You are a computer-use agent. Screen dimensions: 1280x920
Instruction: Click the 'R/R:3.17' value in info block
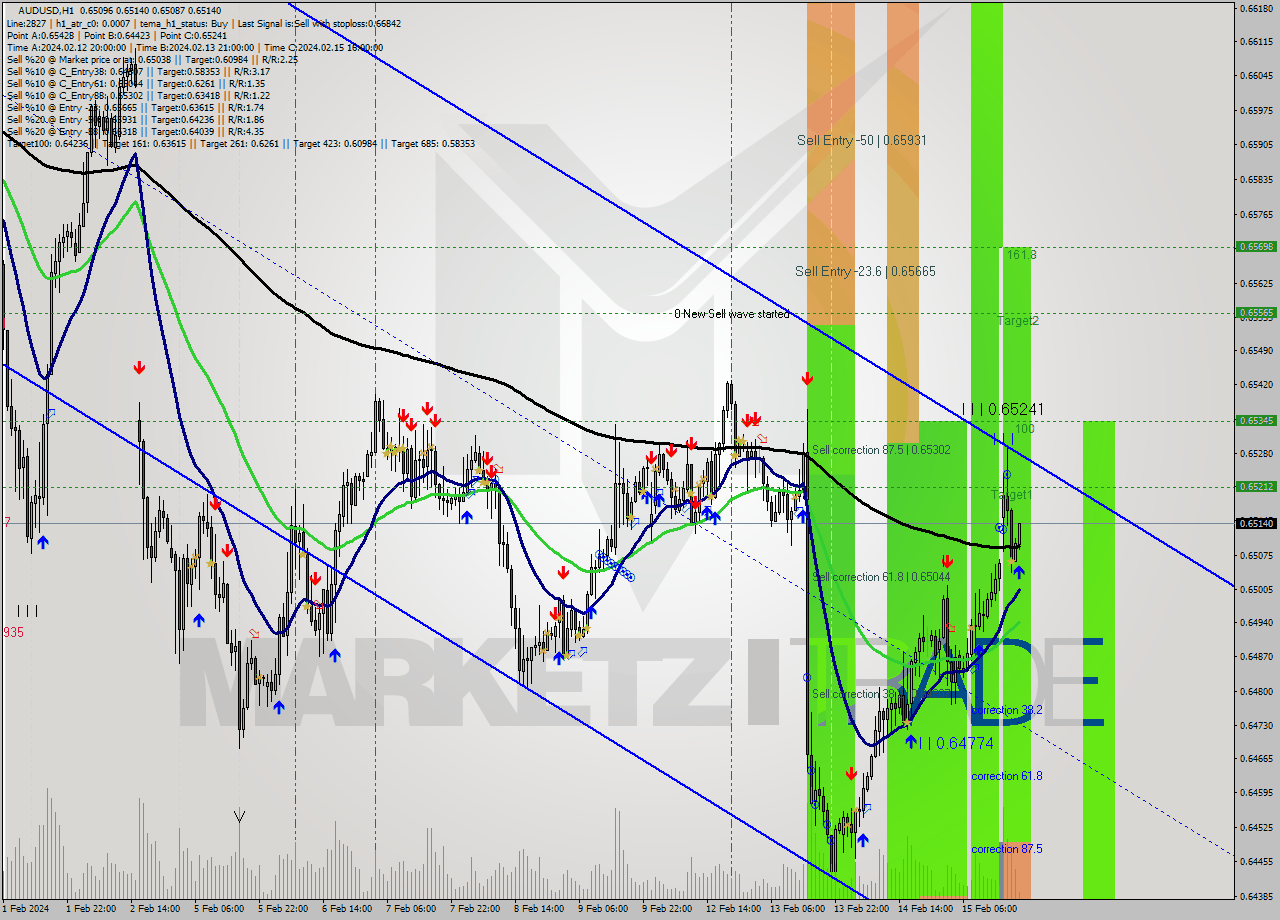point(250,71)
